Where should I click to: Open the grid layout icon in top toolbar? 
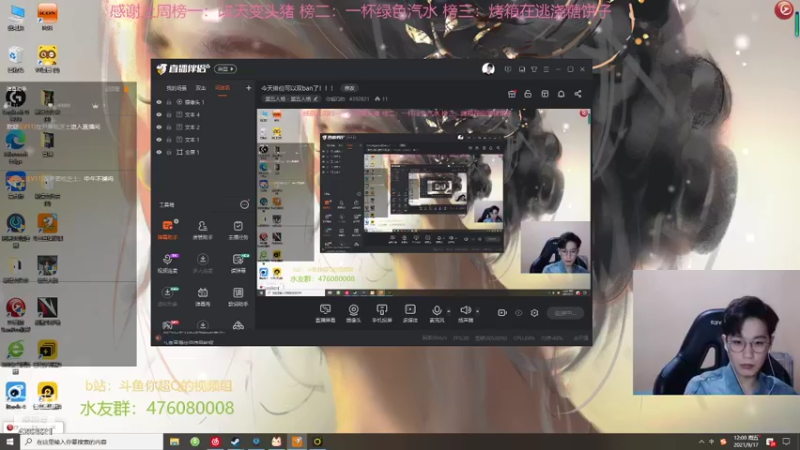545,94
